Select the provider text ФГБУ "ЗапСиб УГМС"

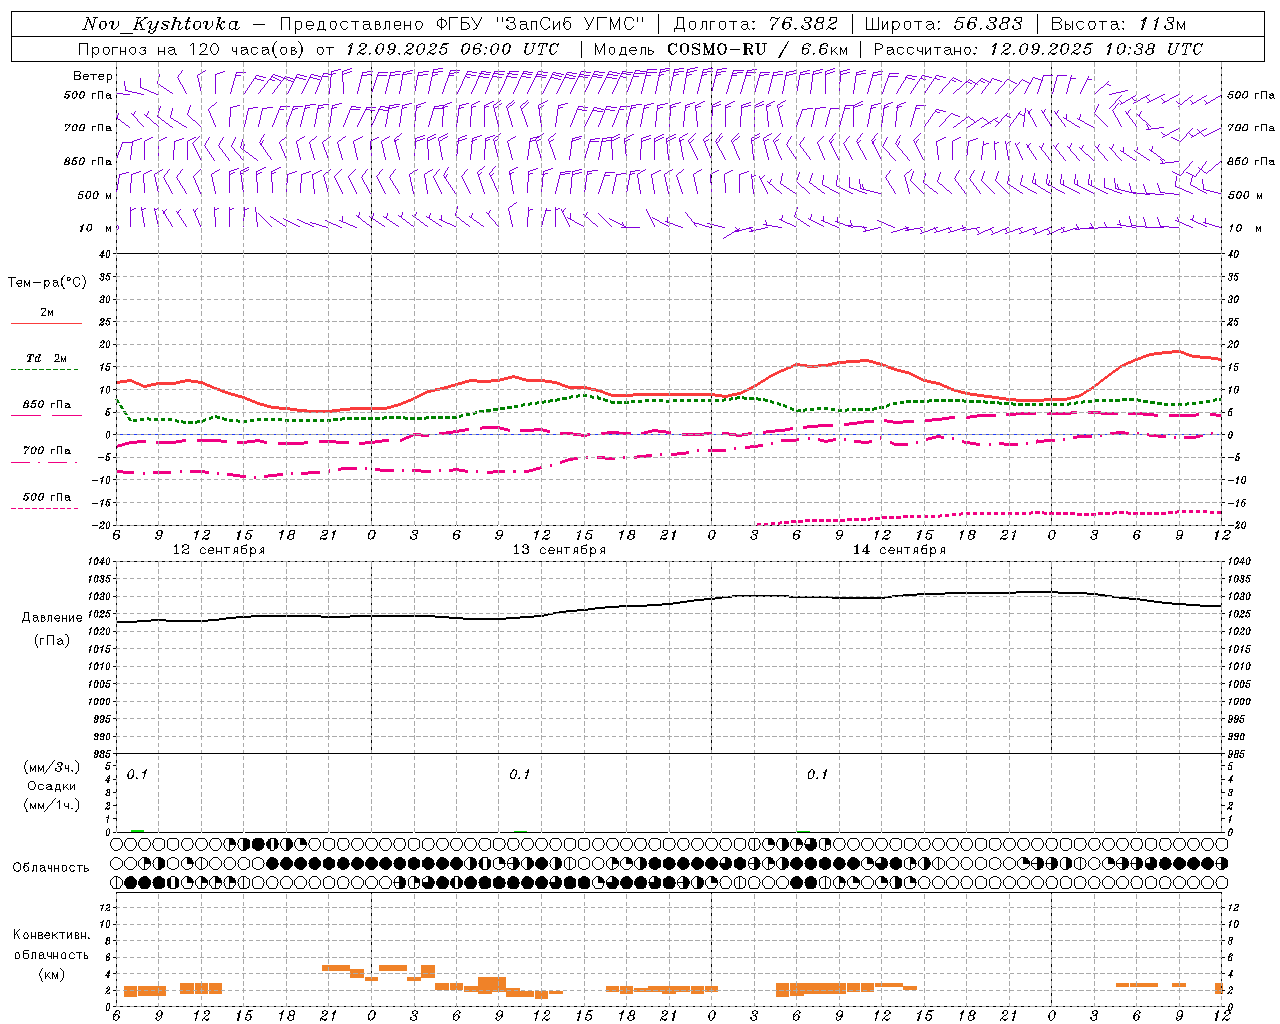541,24
